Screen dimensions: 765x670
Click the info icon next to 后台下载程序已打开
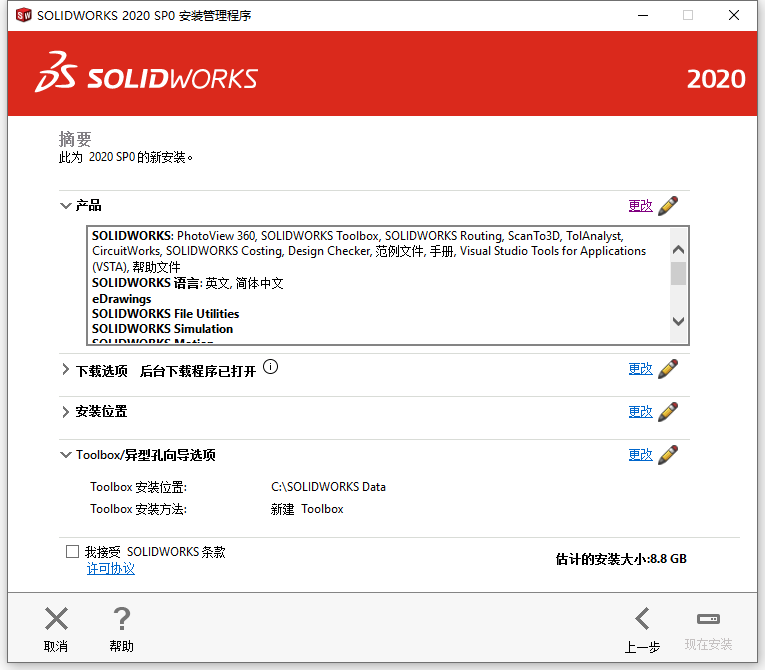[270, 366]
